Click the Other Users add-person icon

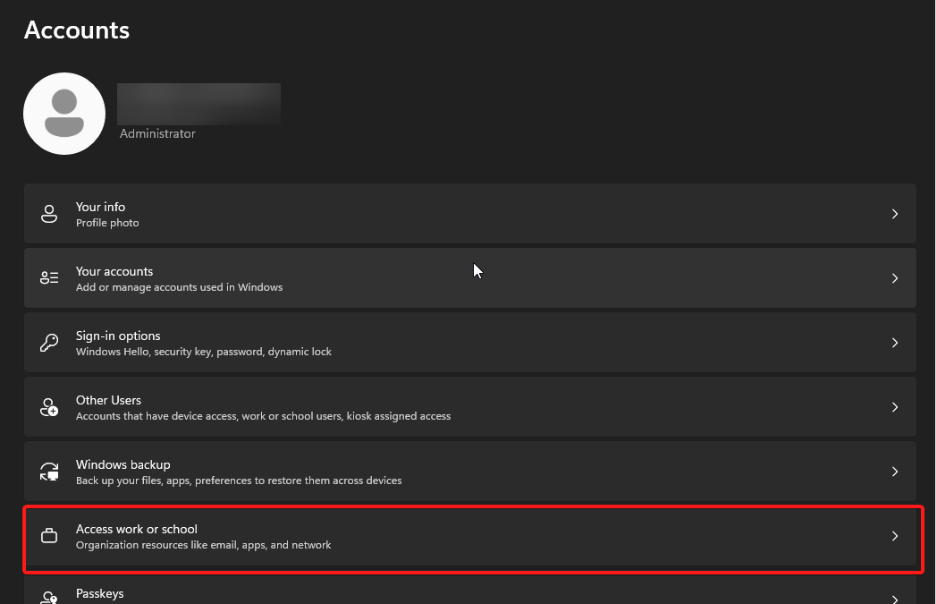click(49, 407)
